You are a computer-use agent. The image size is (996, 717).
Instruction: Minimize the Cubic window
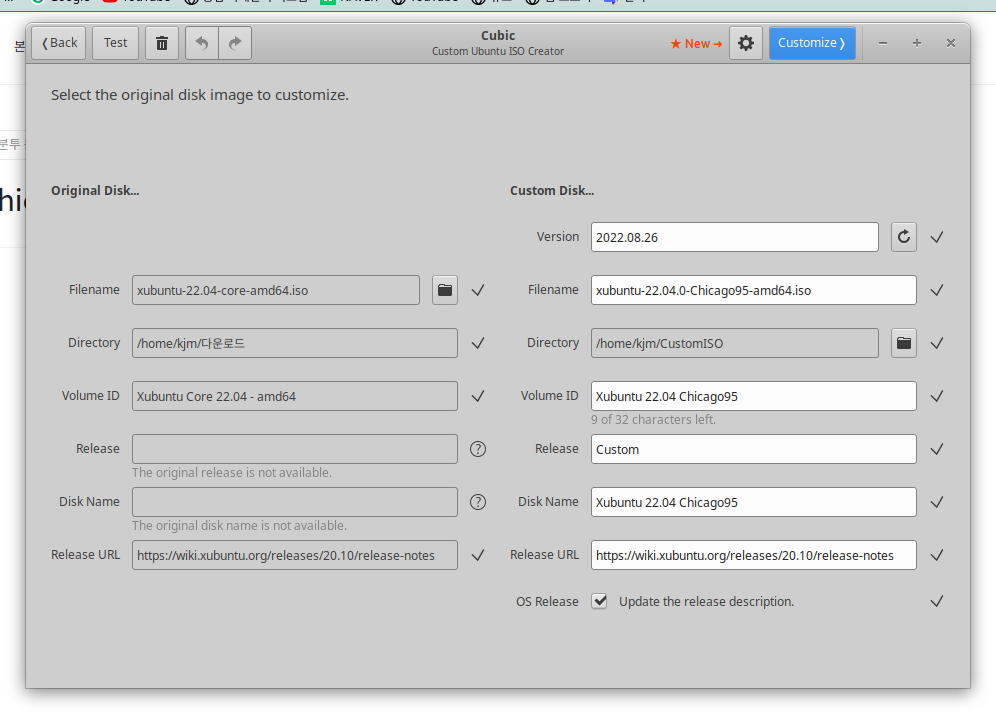(x=883, y=43)
